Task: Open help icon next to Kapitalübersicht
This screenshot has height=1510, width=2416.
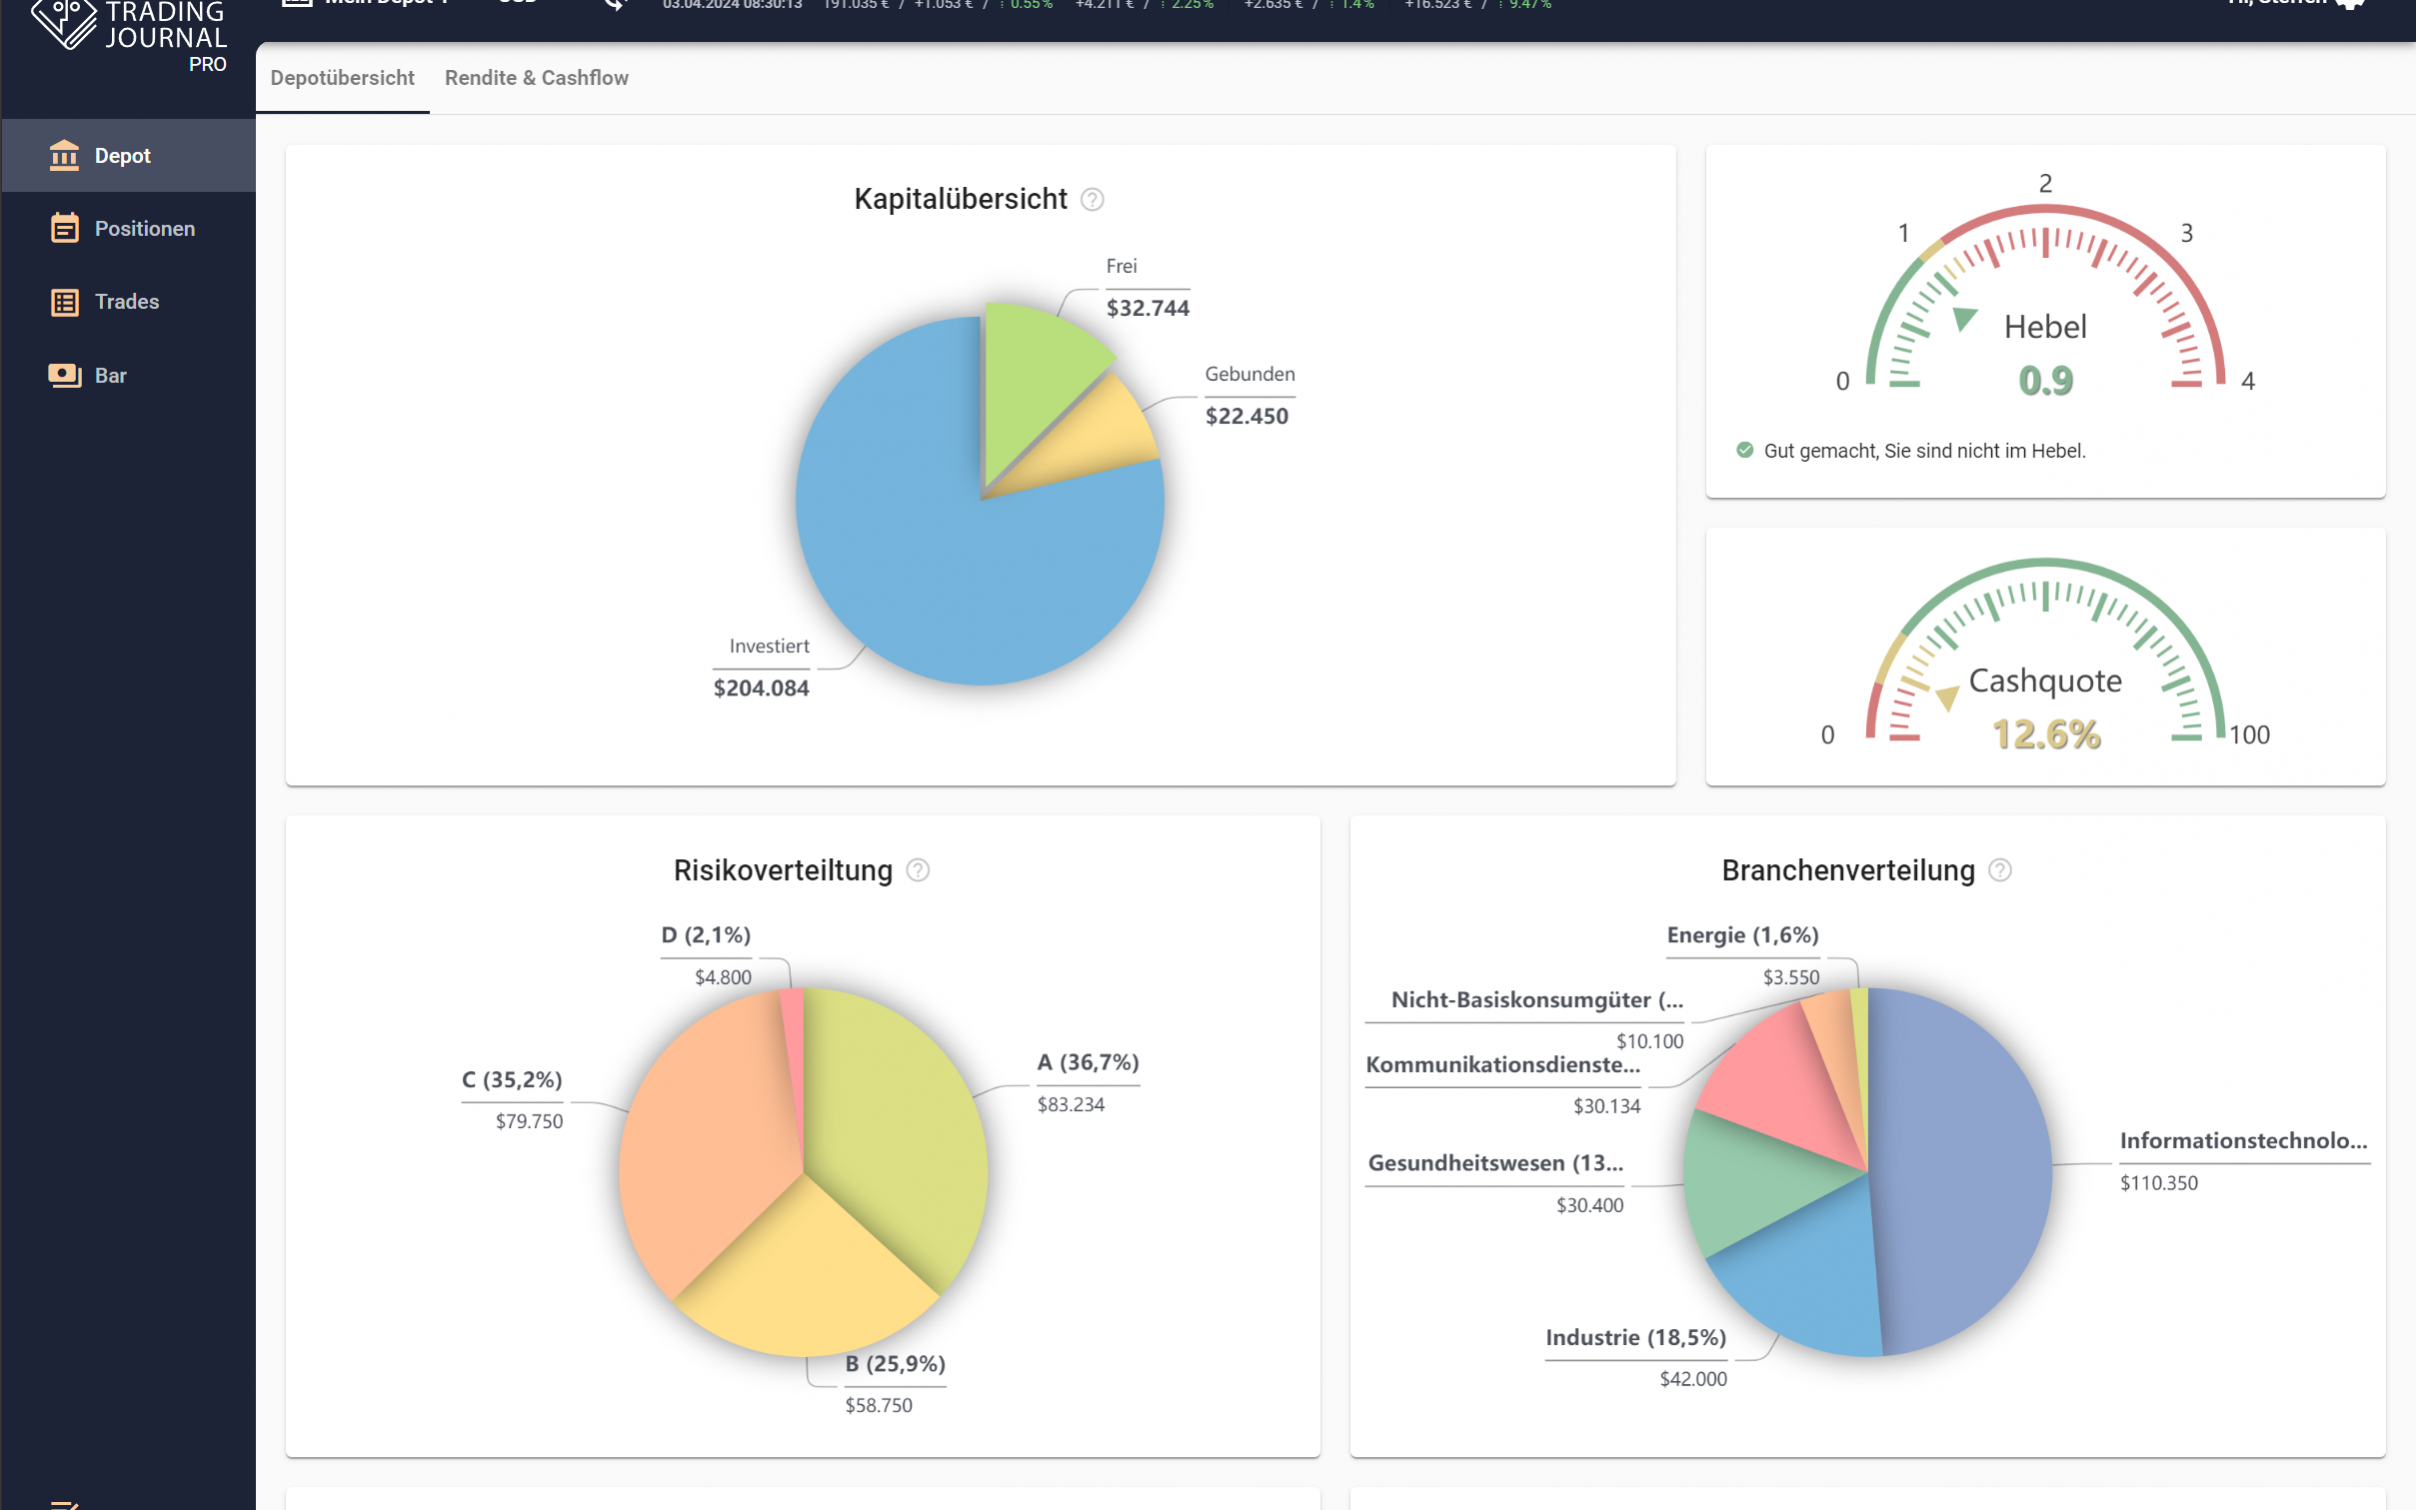Action: [1092, 200]
